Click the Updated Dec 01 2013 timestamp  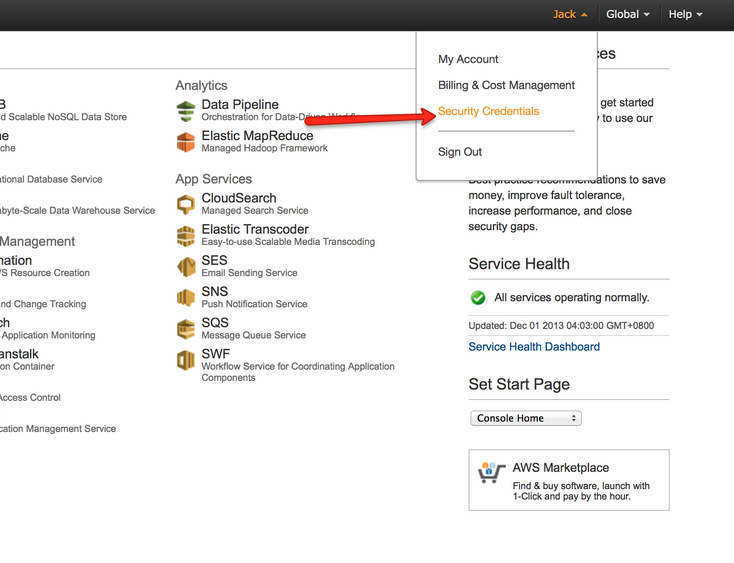tap(561, 326)
